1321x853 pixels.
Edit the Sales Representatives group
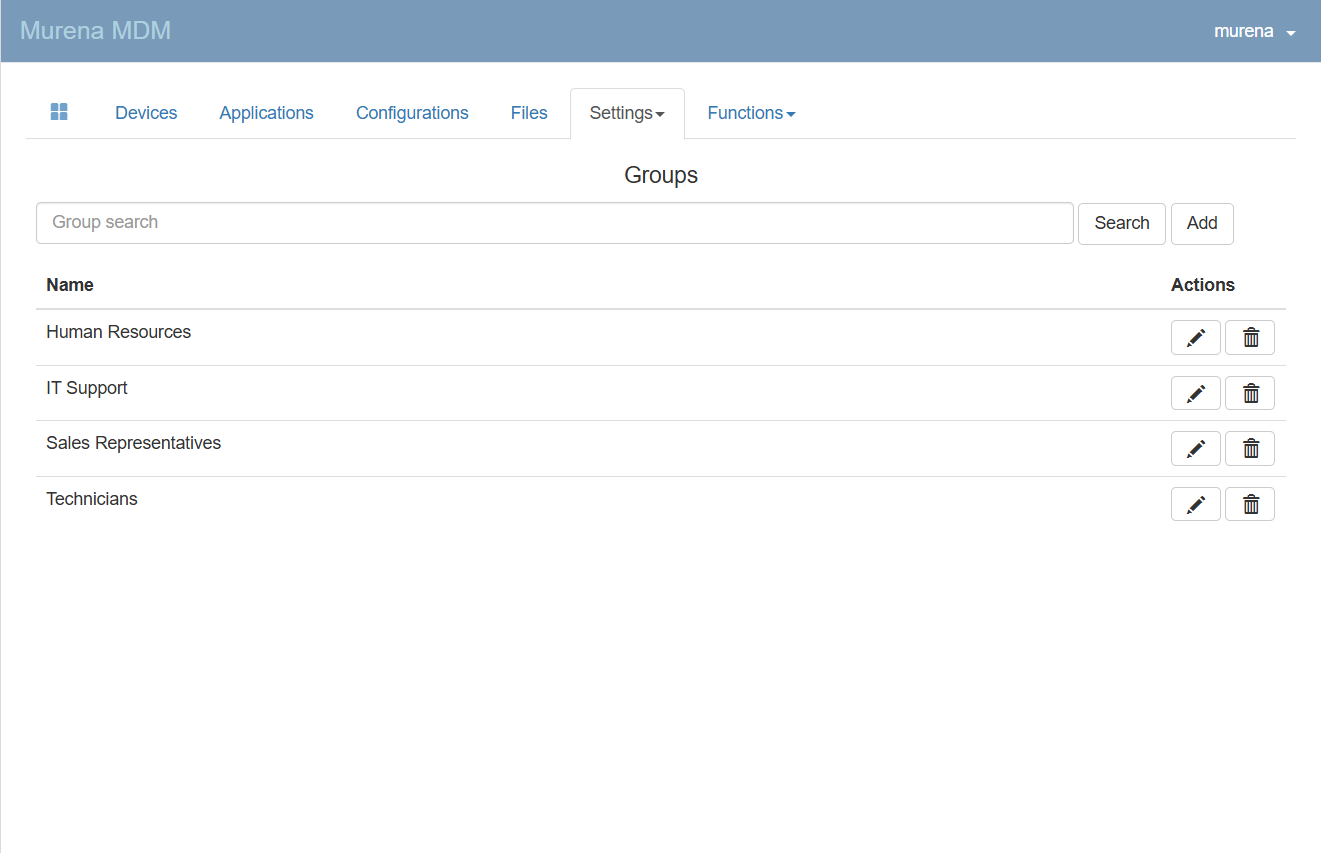(1195, 449)
